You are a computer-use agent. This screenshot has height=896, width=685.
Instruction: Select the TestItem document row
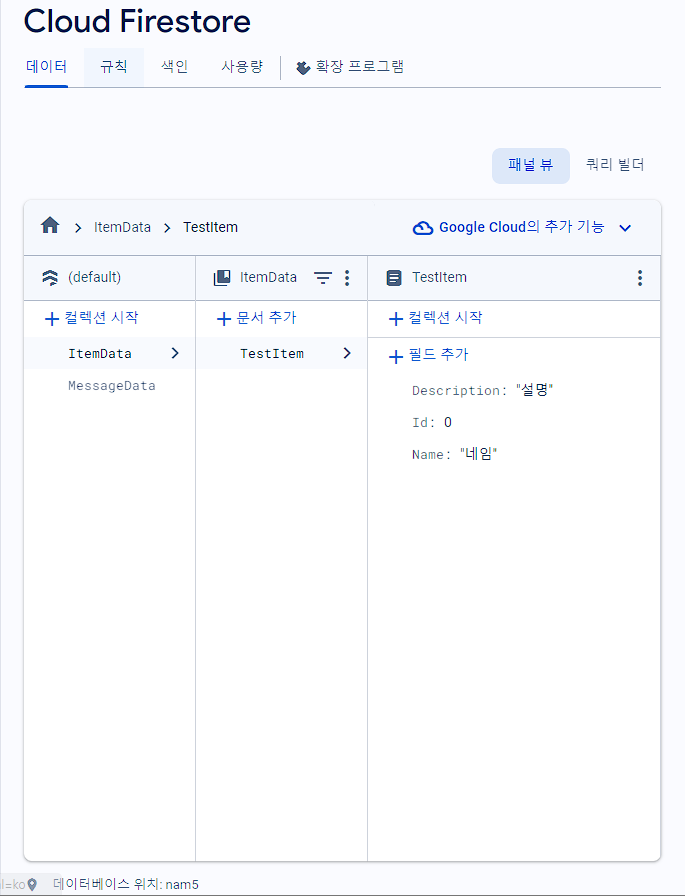tap(281, 353)
